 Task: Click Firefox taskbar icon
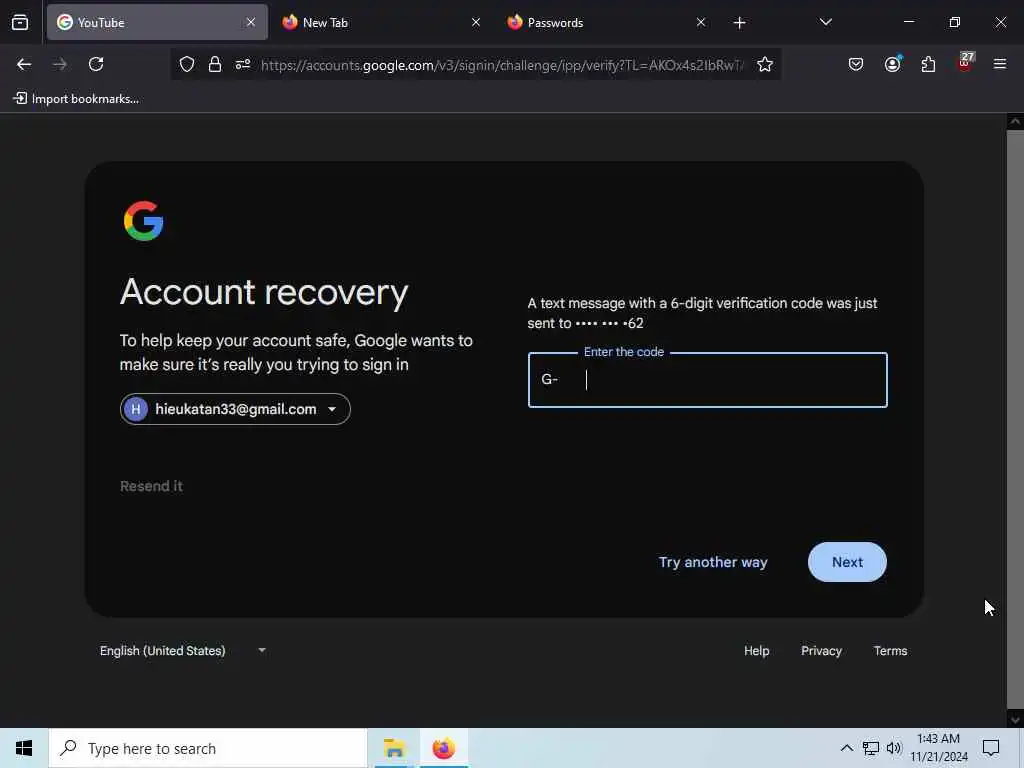(x=443, y=748)
